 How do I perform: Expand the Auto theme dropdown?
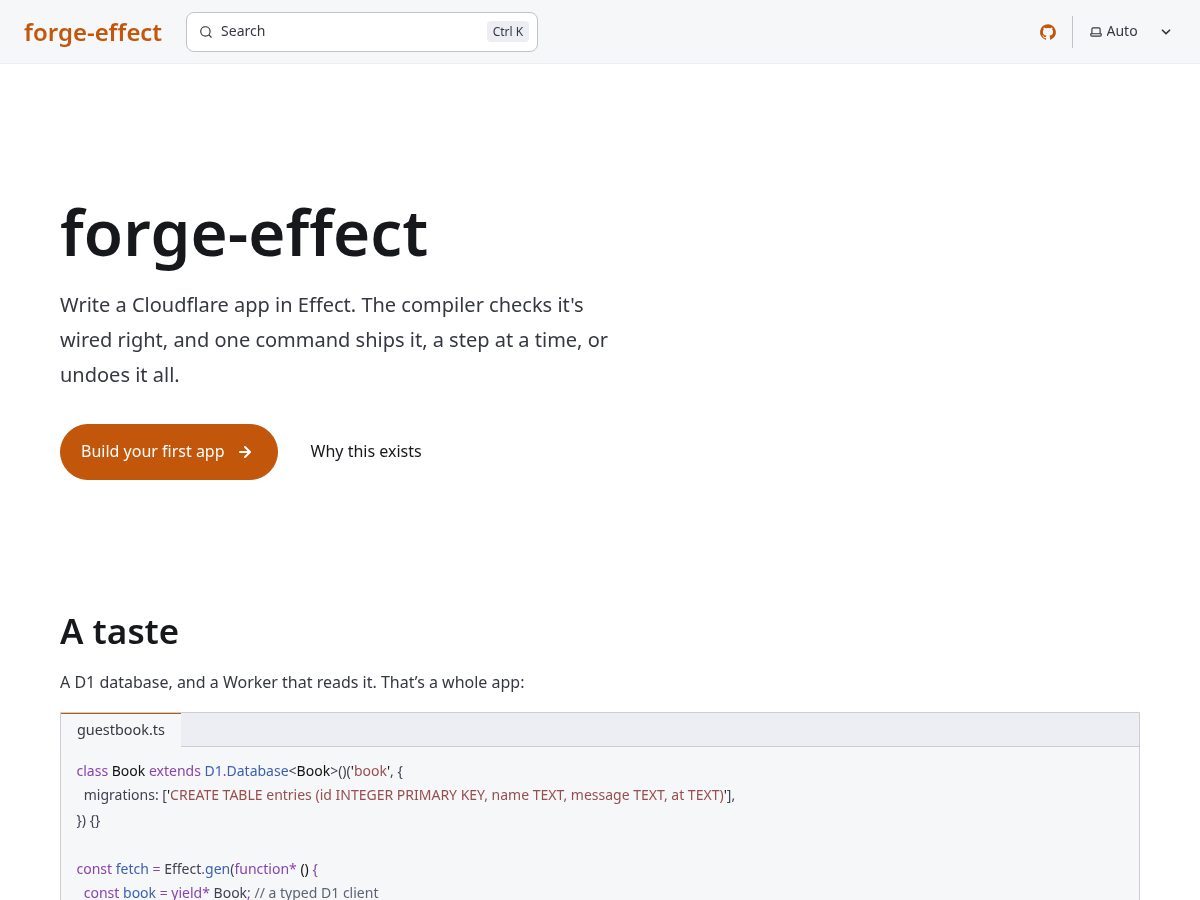click(1131, 32)
